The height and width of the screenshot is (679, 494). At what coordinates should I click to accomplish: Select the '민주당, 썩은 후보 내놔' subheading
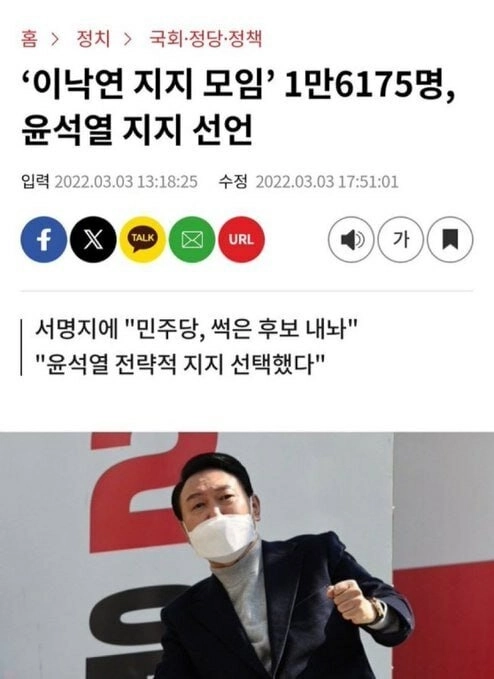[x=196, y=330]
